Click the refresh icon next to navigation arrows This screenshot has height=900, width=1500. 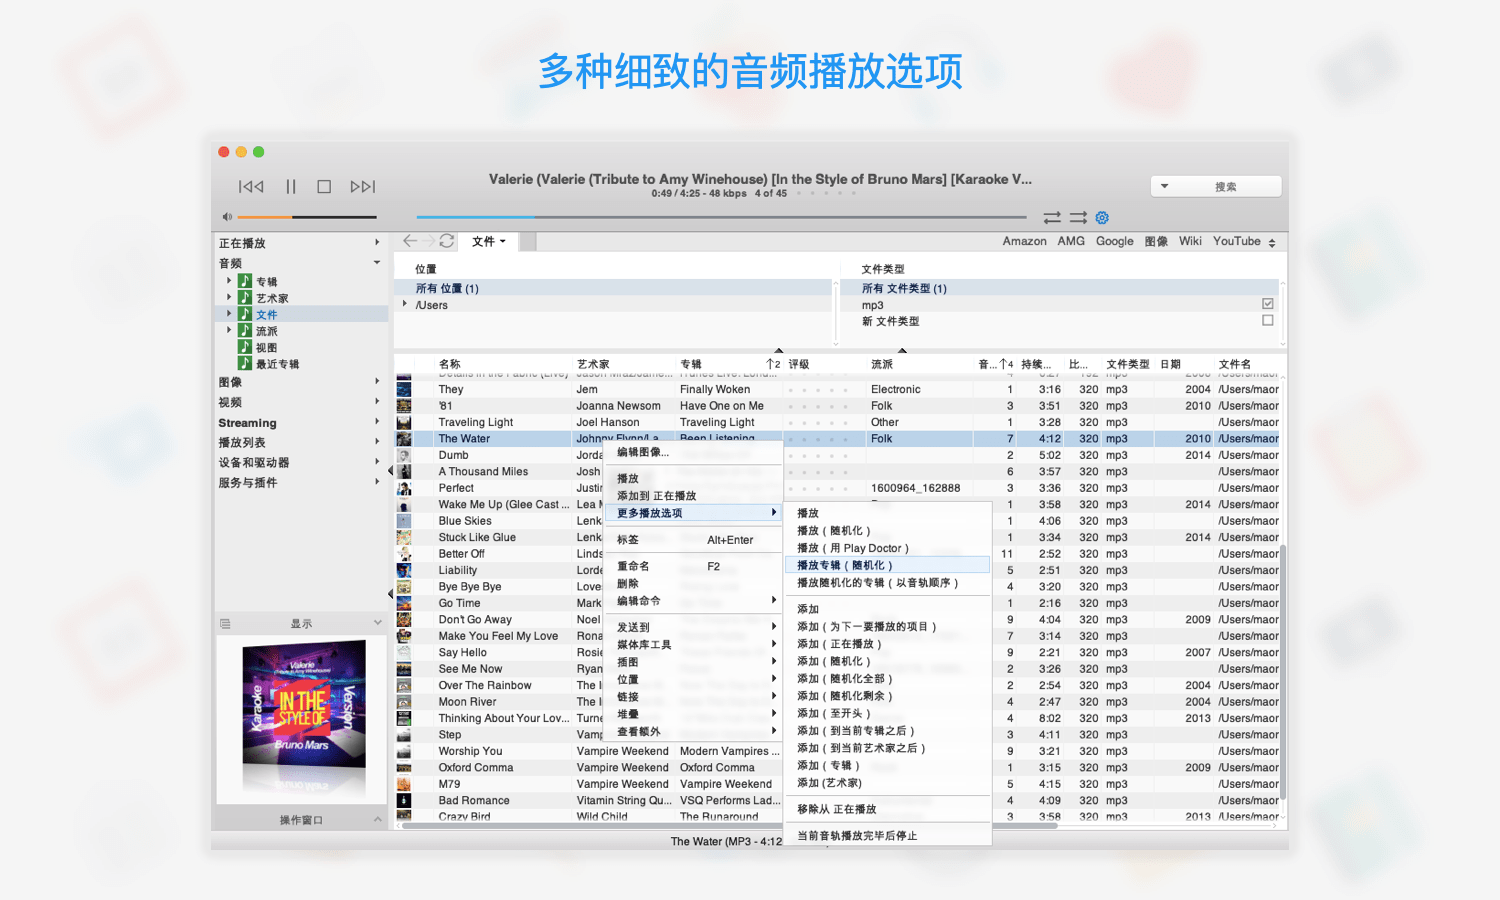(446, 240)
